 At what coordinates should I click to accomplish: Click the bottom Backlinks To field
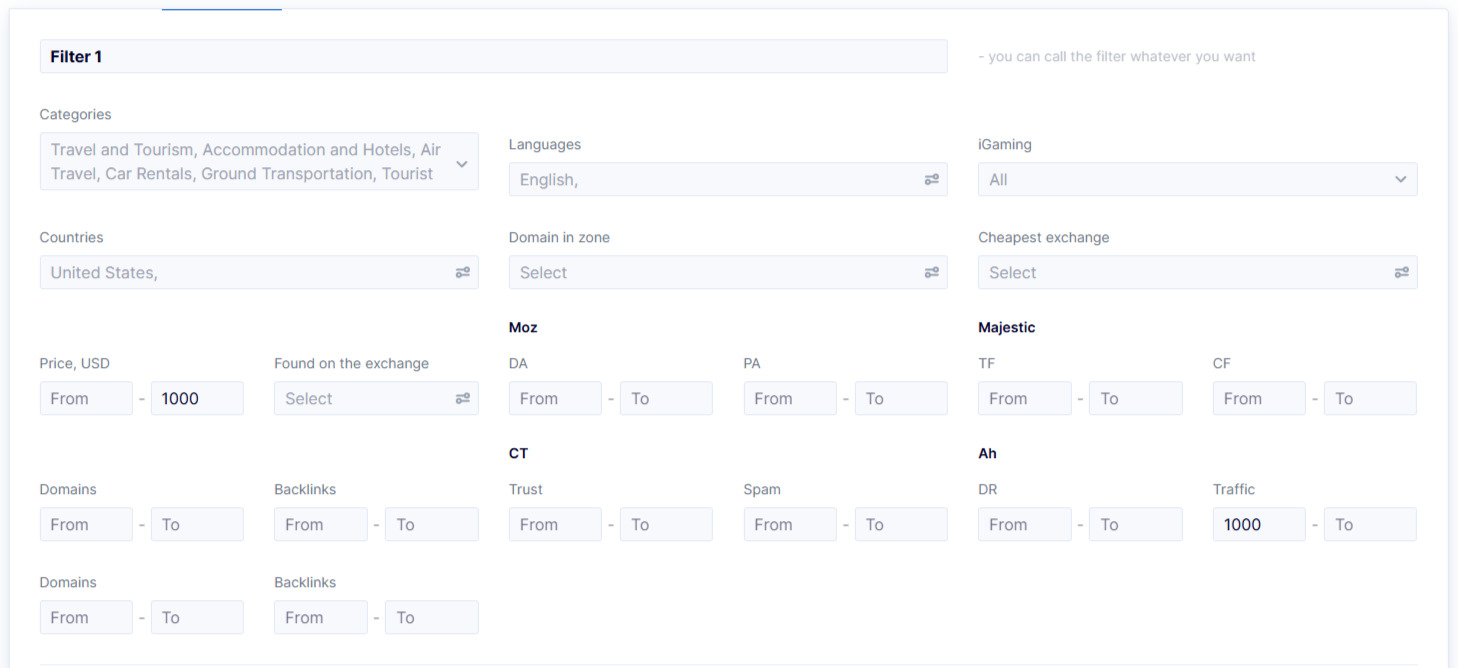click(x=431, y=617)
